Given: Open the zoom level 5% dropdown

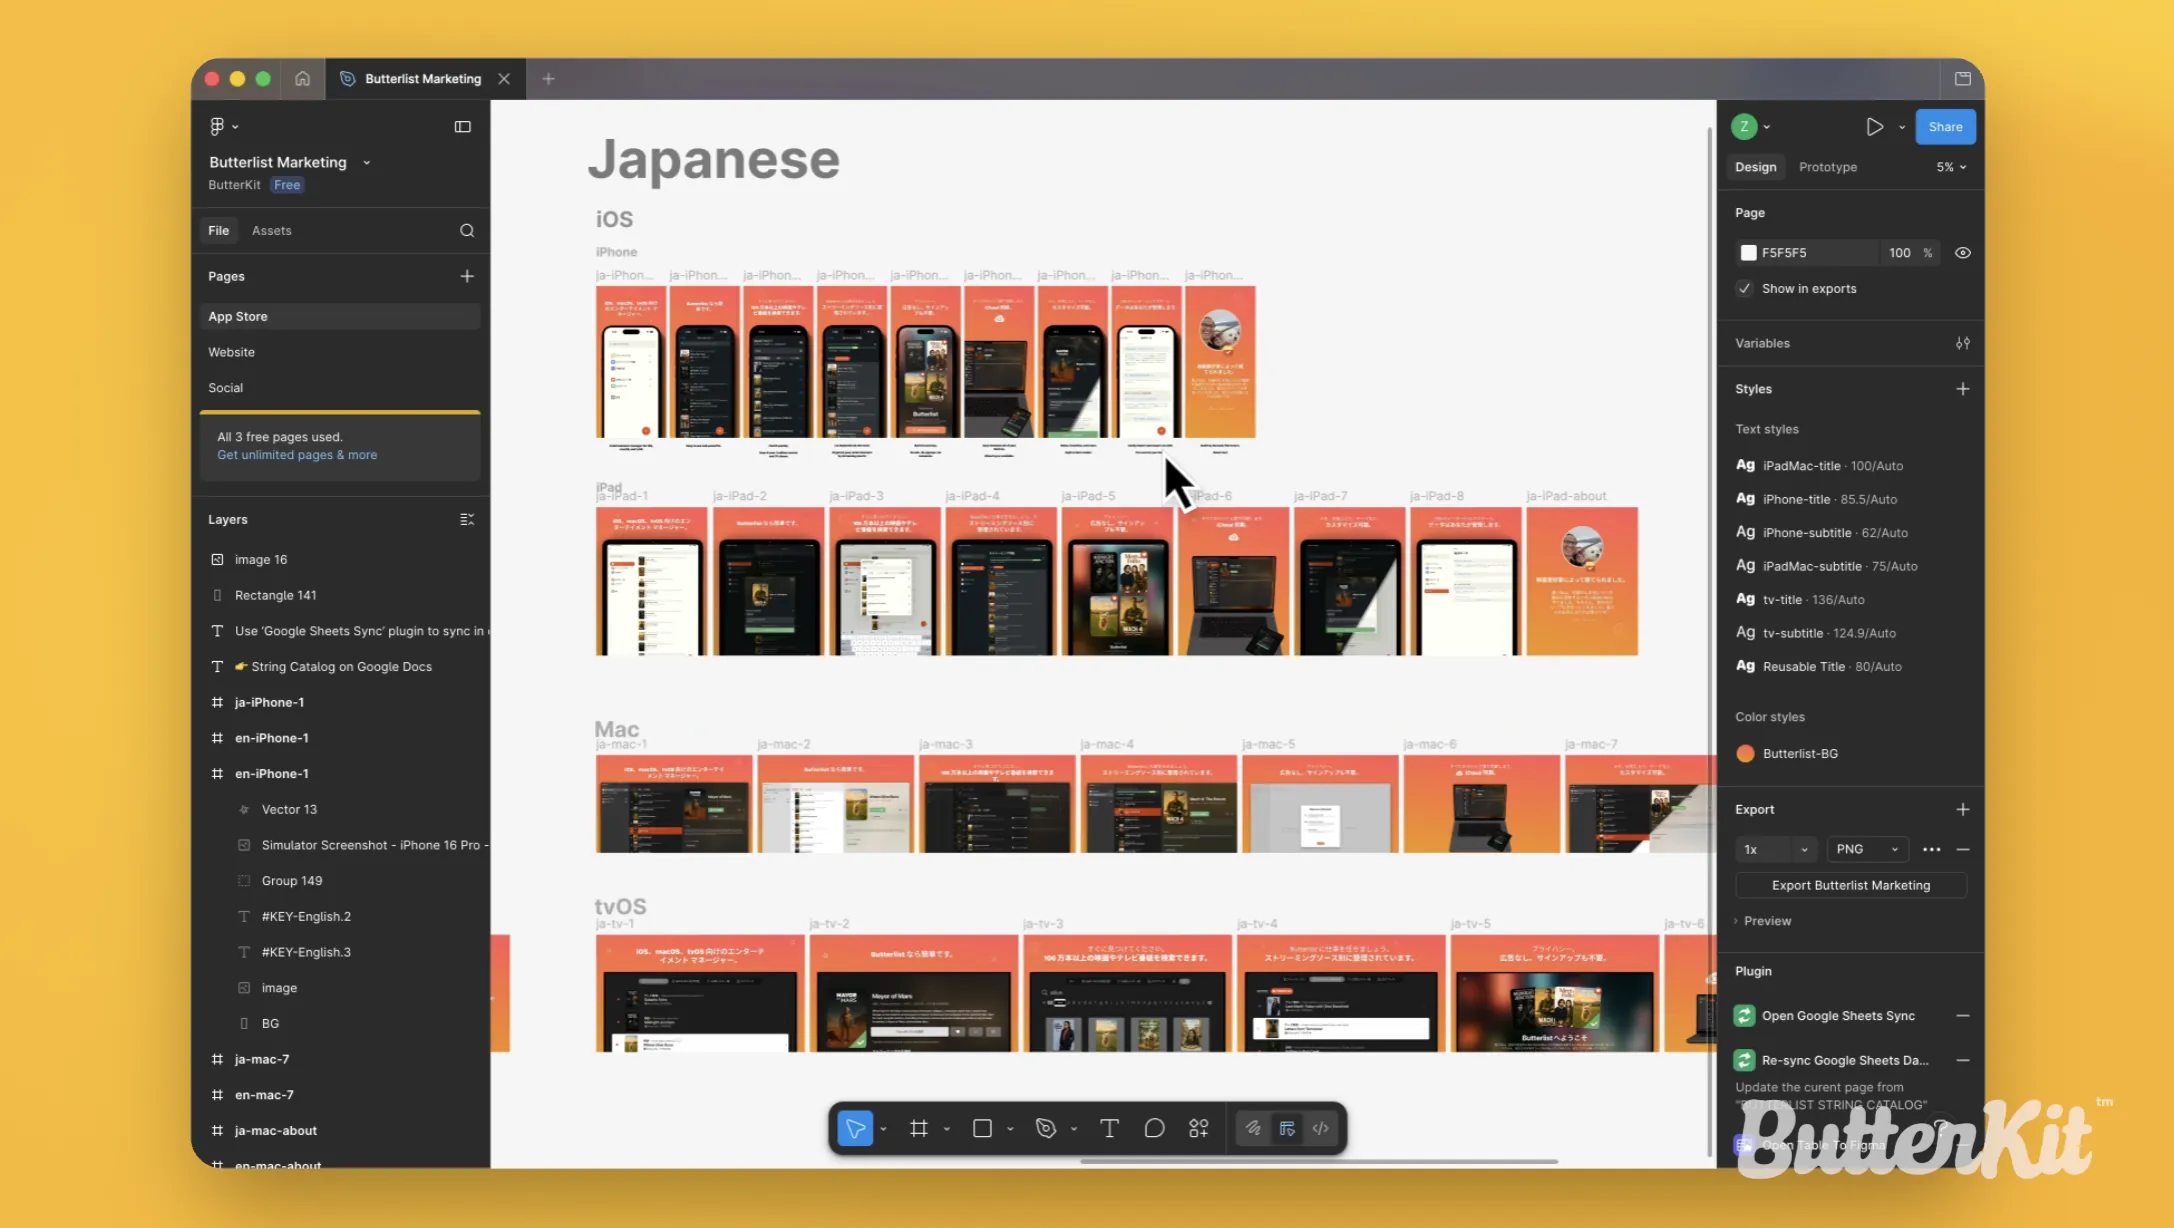Looking at the screenshot, I should click(x=1951, y=167).
